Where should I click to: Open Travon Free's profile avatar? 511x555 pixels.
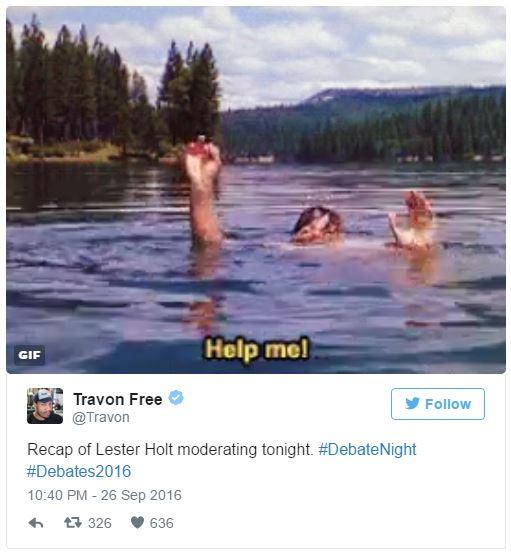coord(45,406)
